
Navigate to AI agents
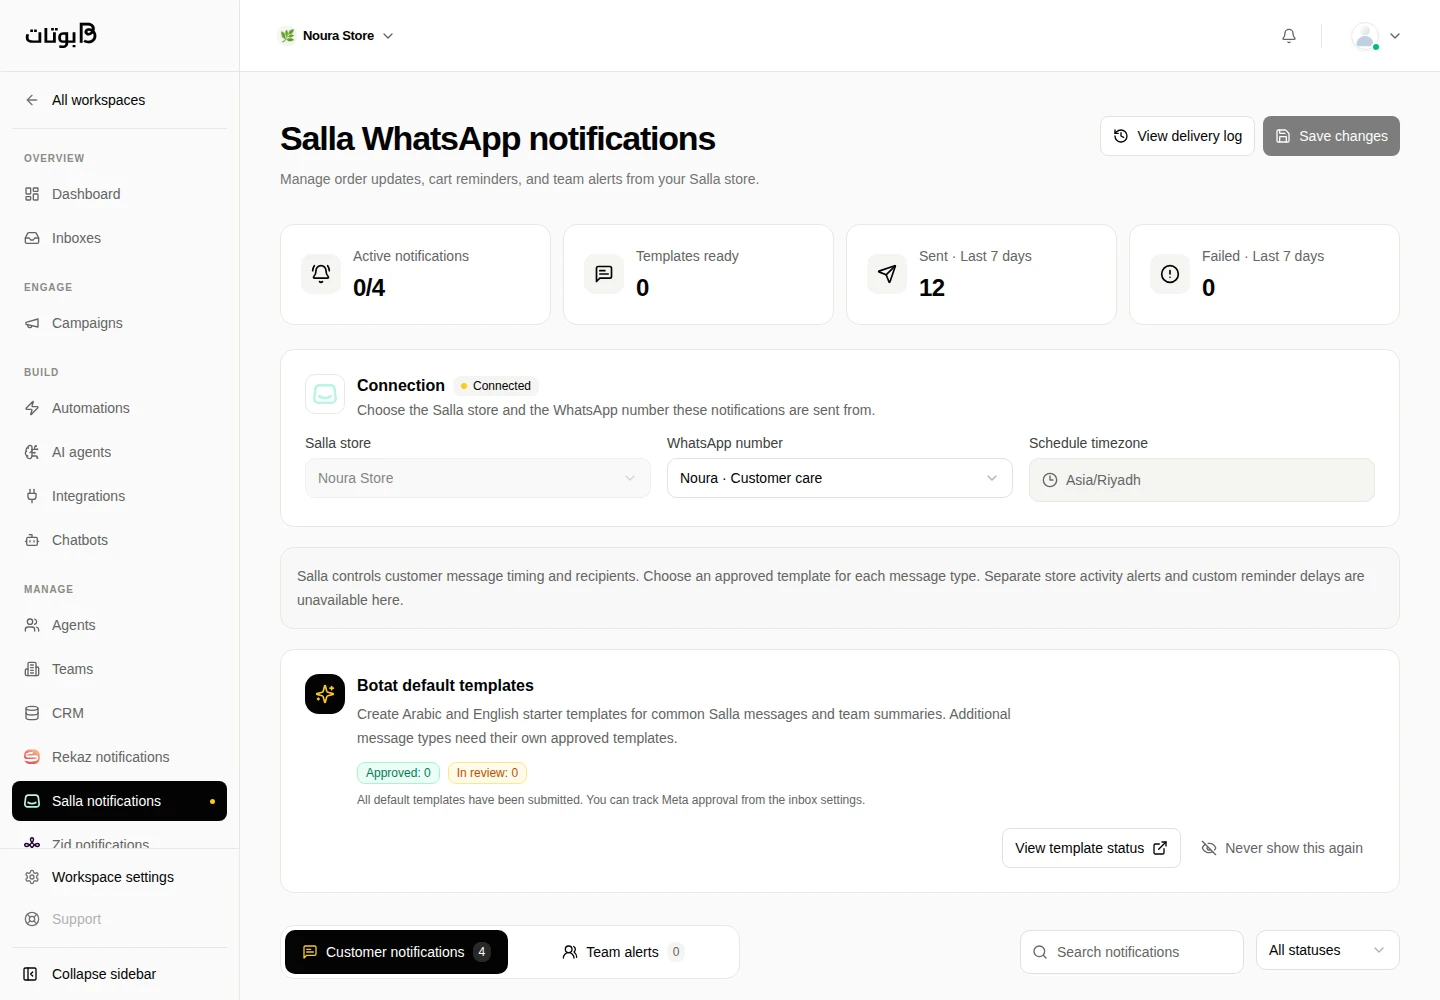pyautogui.click(x=119, y=452)
